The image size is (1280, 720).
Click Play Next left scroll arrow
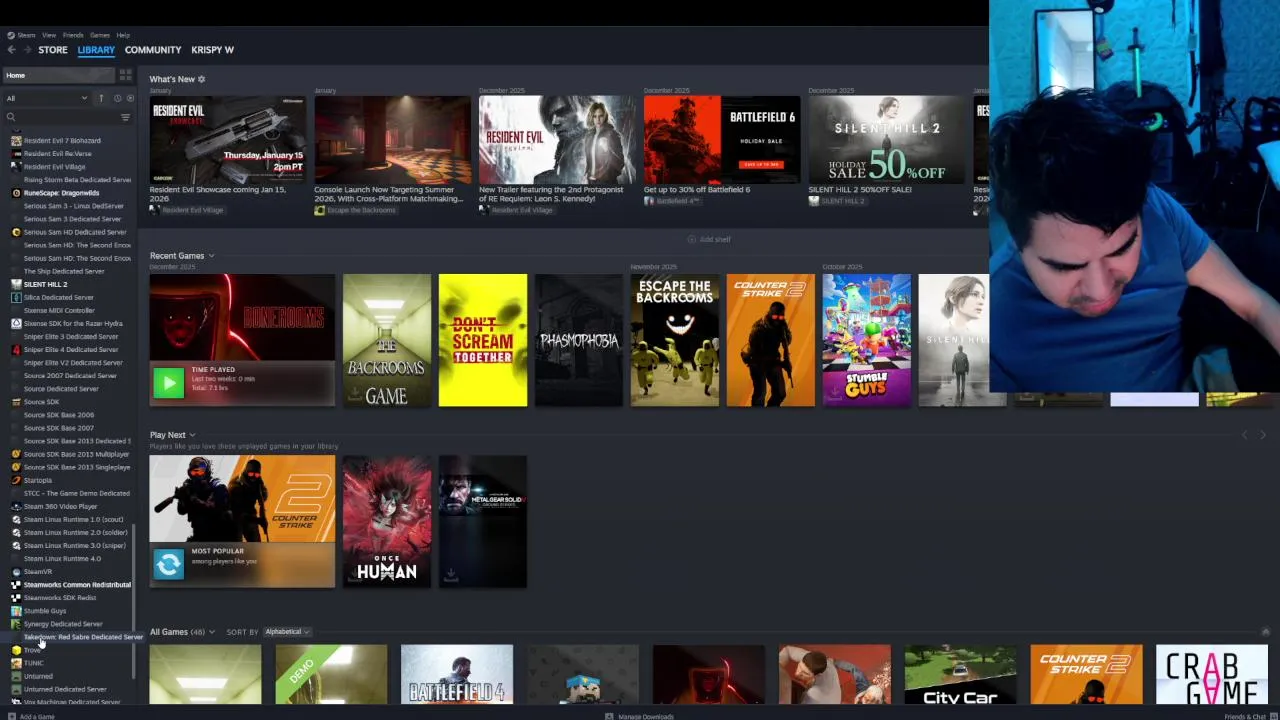1244,435
